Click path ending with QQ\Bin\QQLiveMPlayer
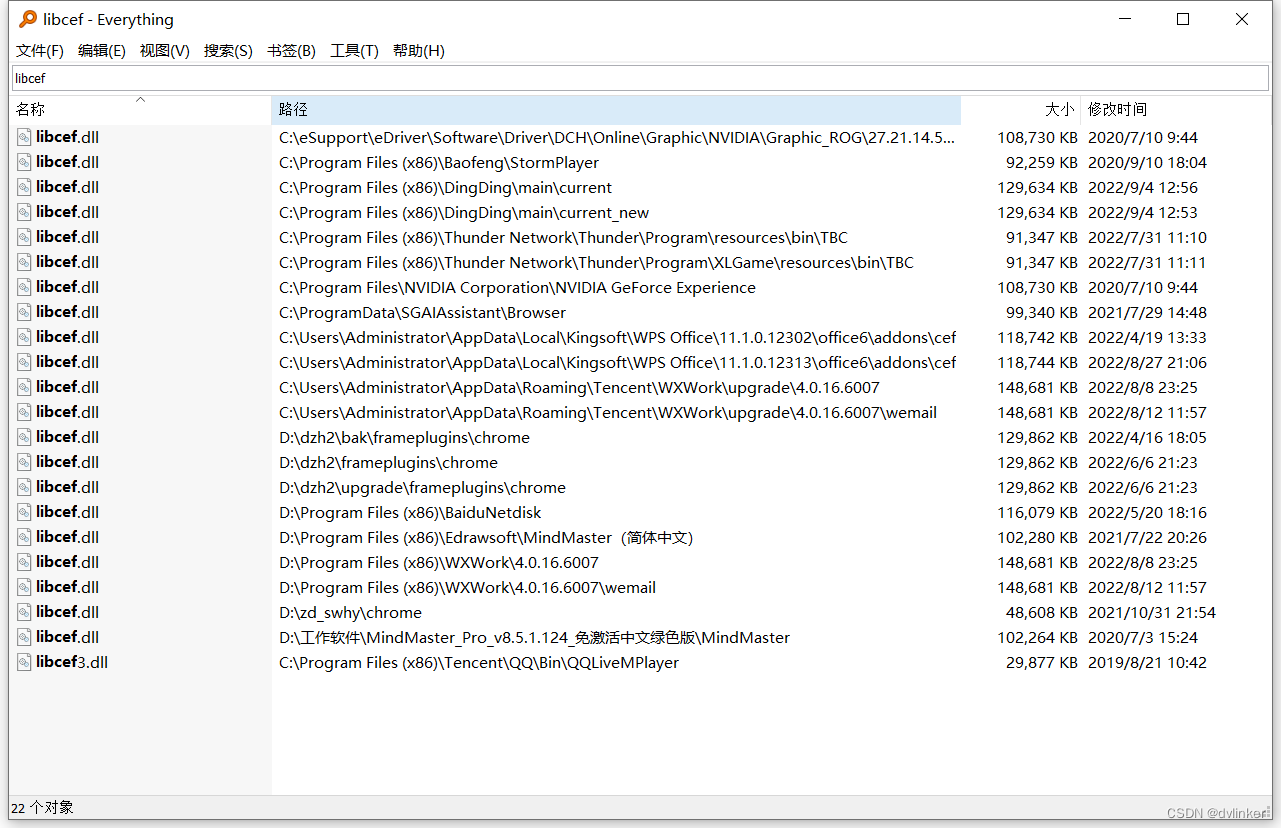Image resolution: width=1281 pixels, height=828 pixels. click(479, 662)
